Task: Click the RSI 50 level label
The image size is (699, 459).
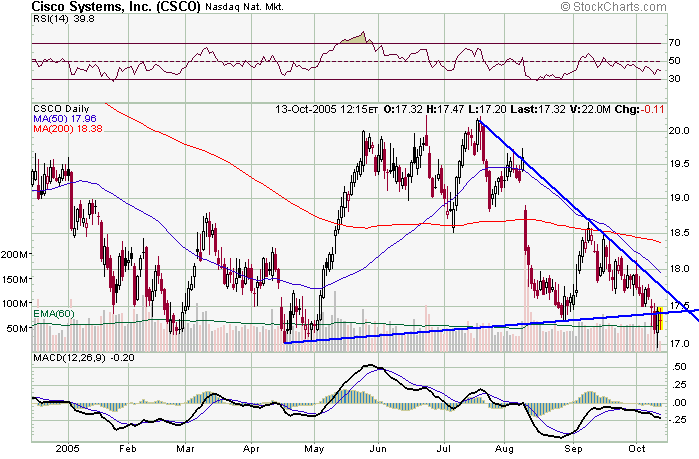Action: click(x=674, y=61)
